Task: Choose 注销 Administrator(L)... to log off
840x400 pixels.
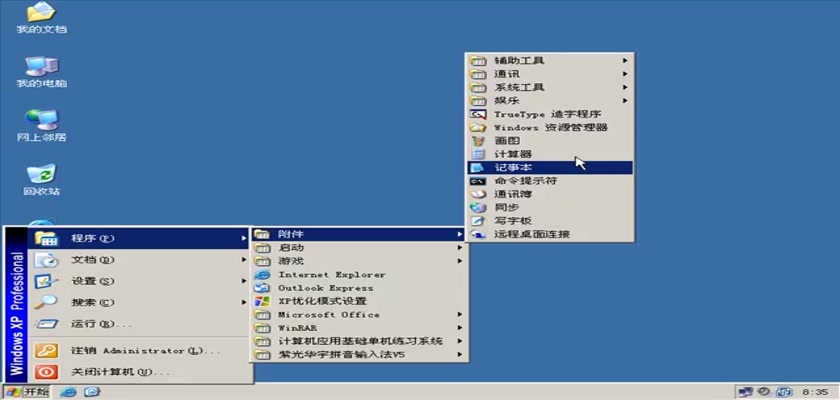Action: (x=139, y=351)
